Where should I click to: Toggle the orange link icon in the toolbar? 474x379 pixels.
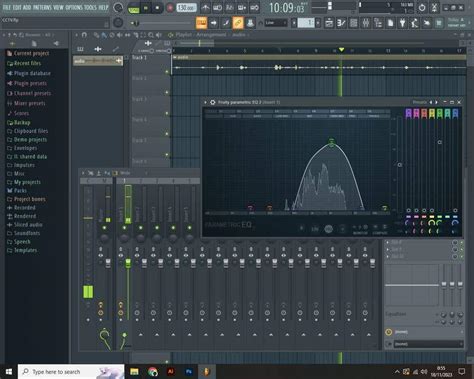coord(238,23)
